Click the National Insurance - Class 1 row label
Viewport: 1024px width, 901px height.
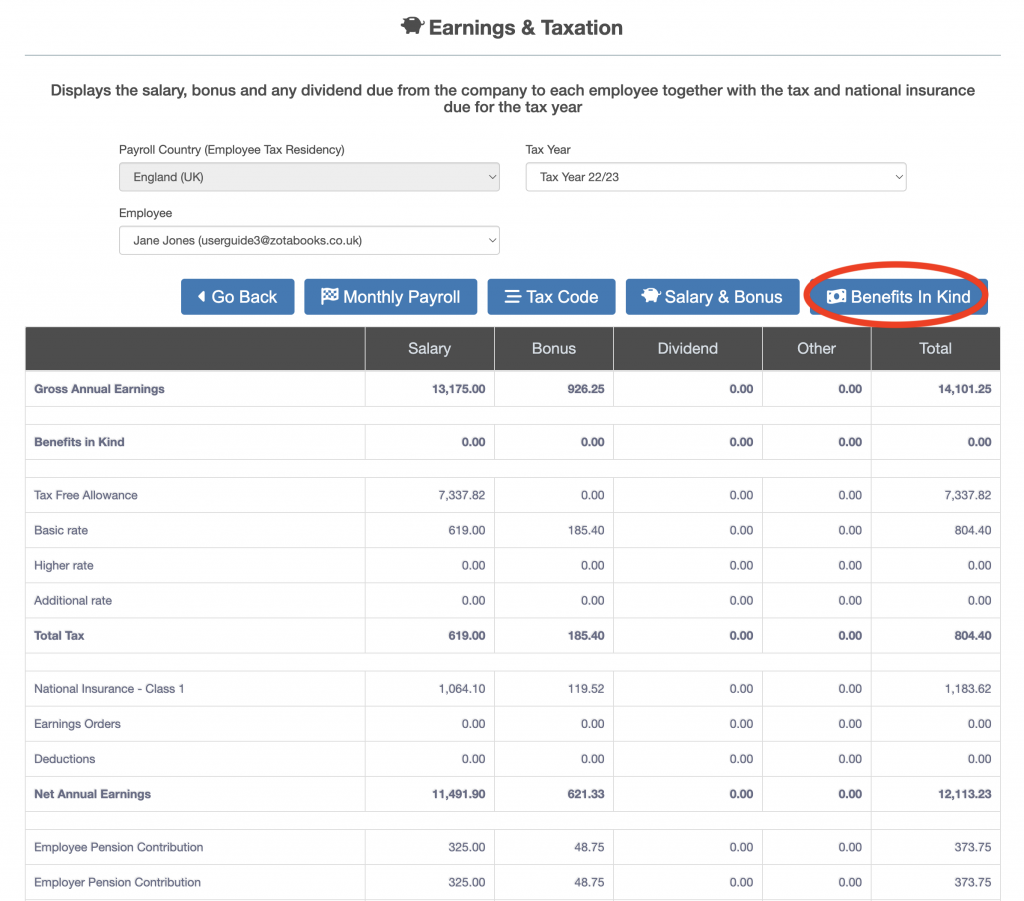click(x=109, y=689)
